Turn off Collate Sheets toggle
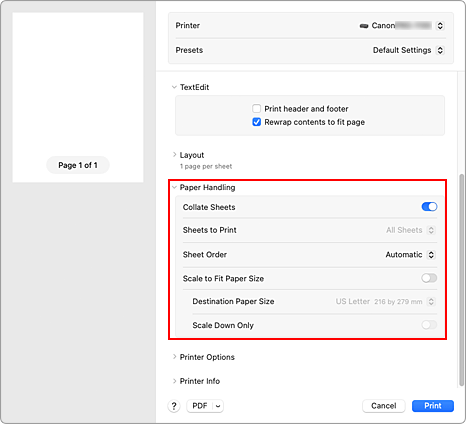This screenshot has width=467, height=425. pyautogui.click(x=429, y=207)
